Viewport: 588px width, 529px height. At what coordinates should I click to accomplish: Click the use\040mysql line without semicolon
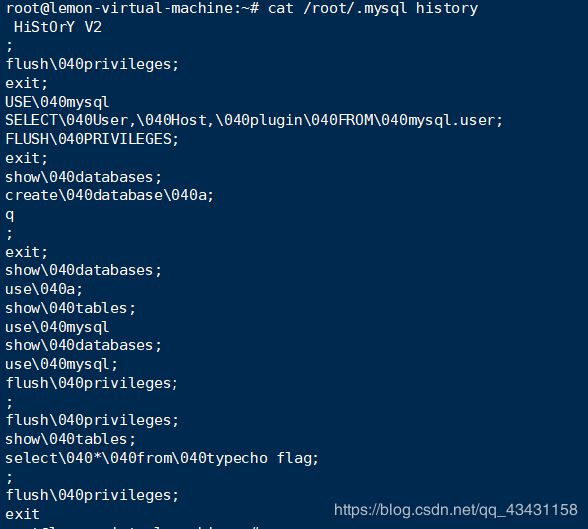(57, 327)
